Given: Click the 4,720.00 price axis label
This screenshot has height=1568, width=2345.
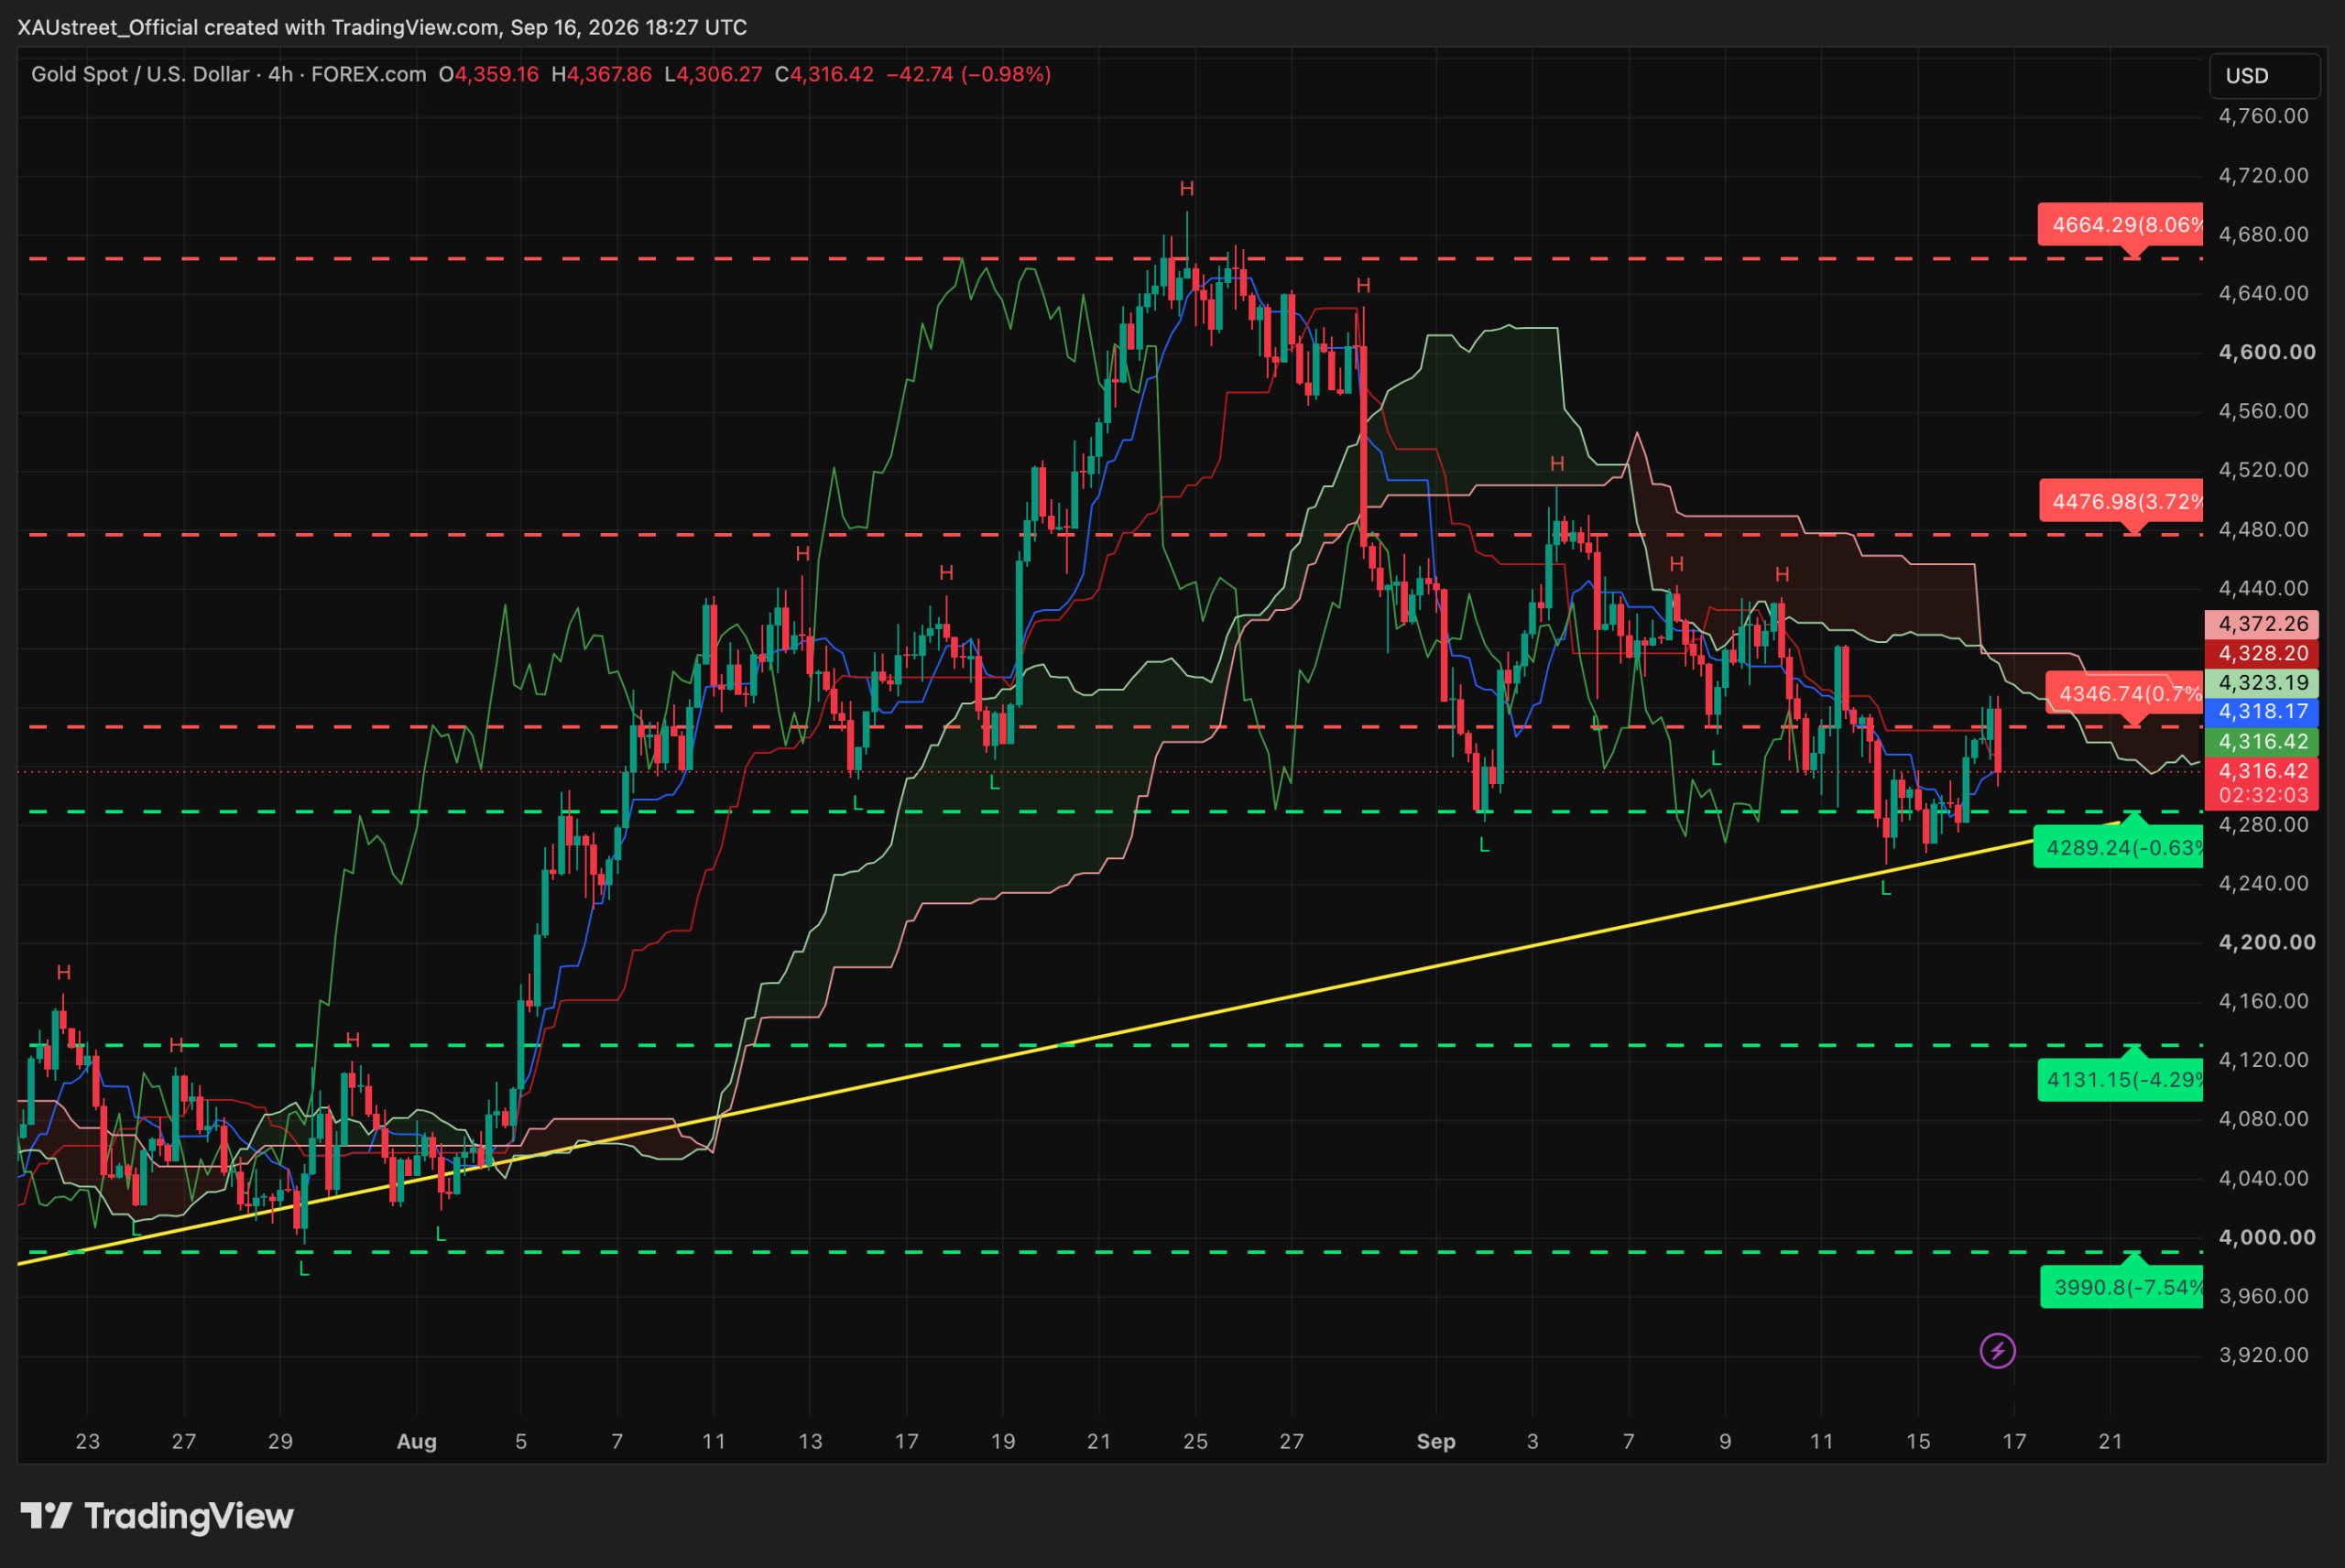Looking at the screenshot, I should (x=2263, y=175).
